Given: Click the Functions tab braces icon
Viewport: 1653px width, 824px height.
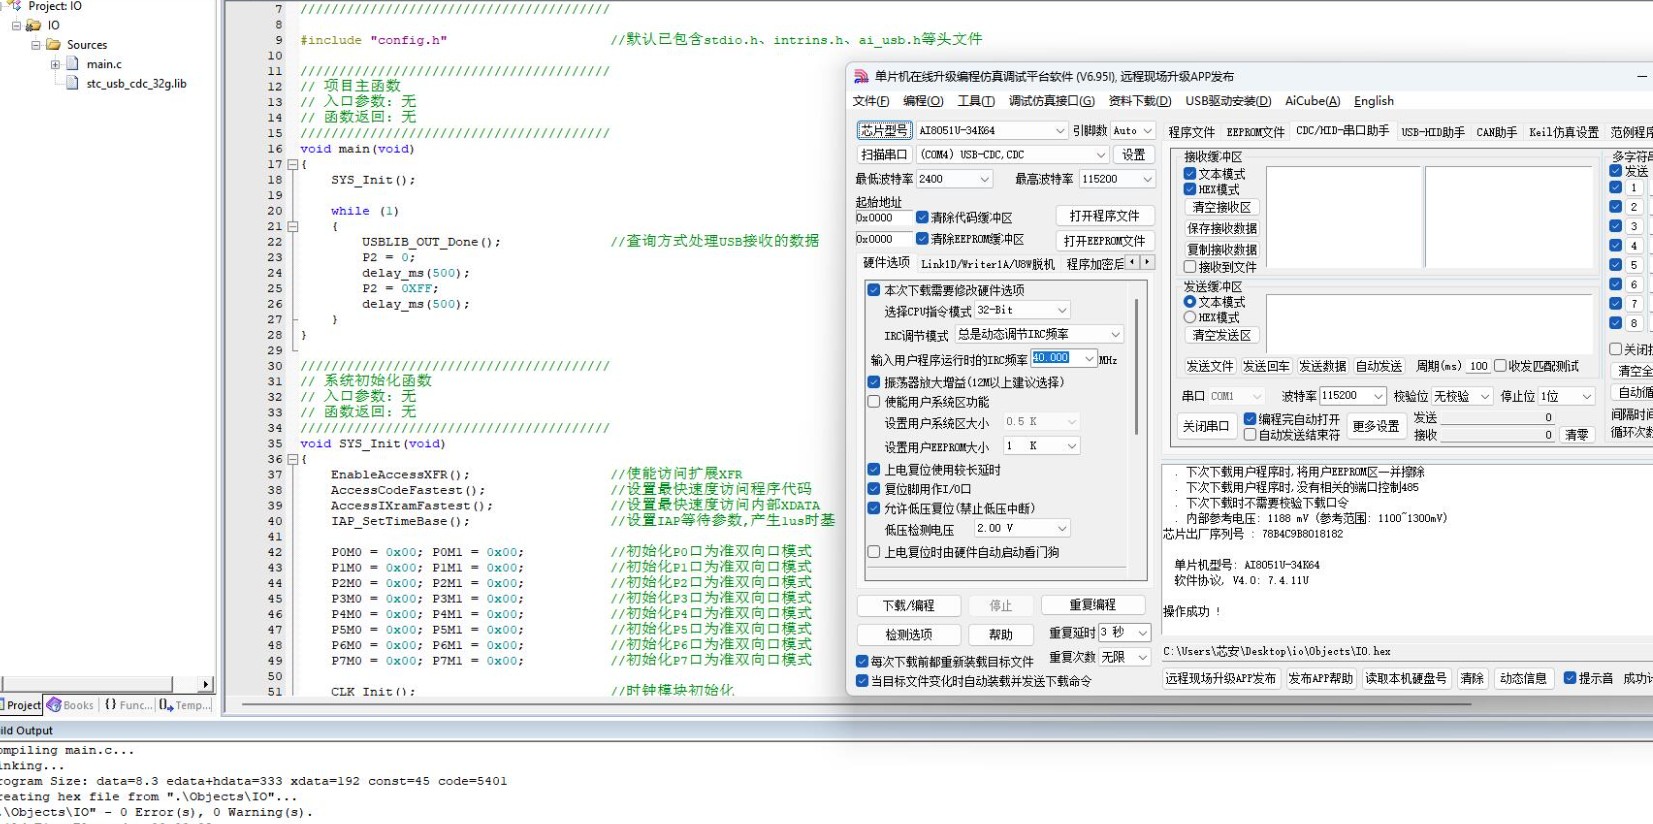Looking at the screenshot, I should 110,705.
